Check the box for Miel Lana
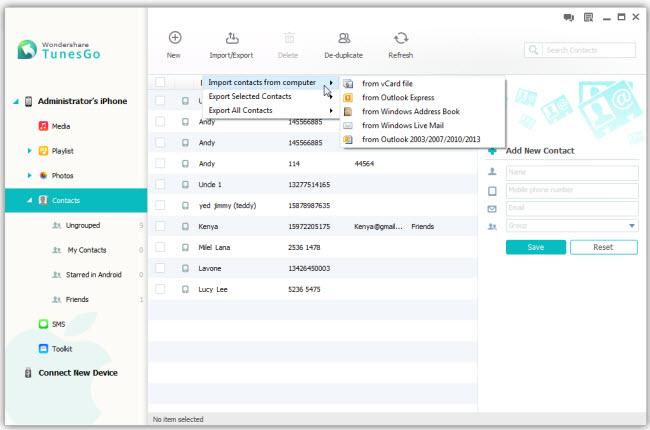 160,247
